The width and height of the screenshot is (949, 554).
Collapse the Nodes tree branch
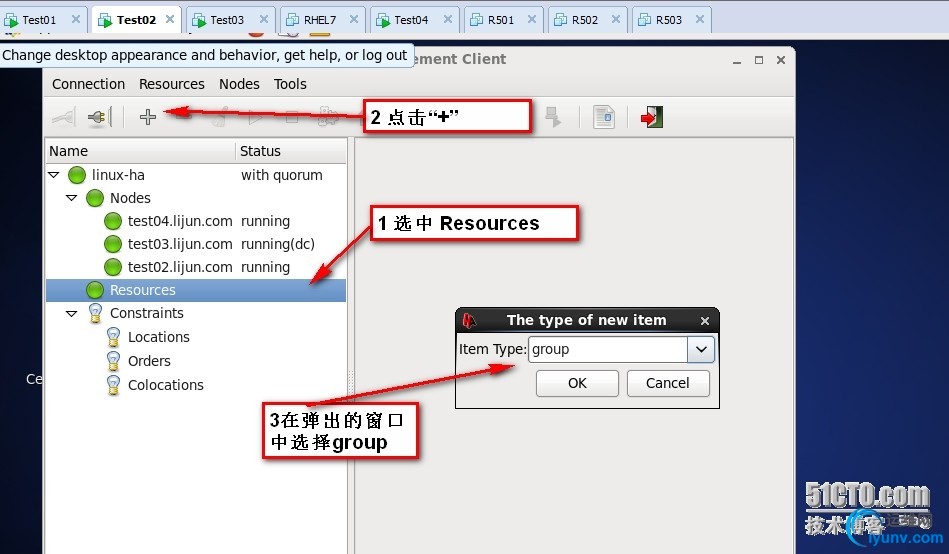tap(71, 198)
